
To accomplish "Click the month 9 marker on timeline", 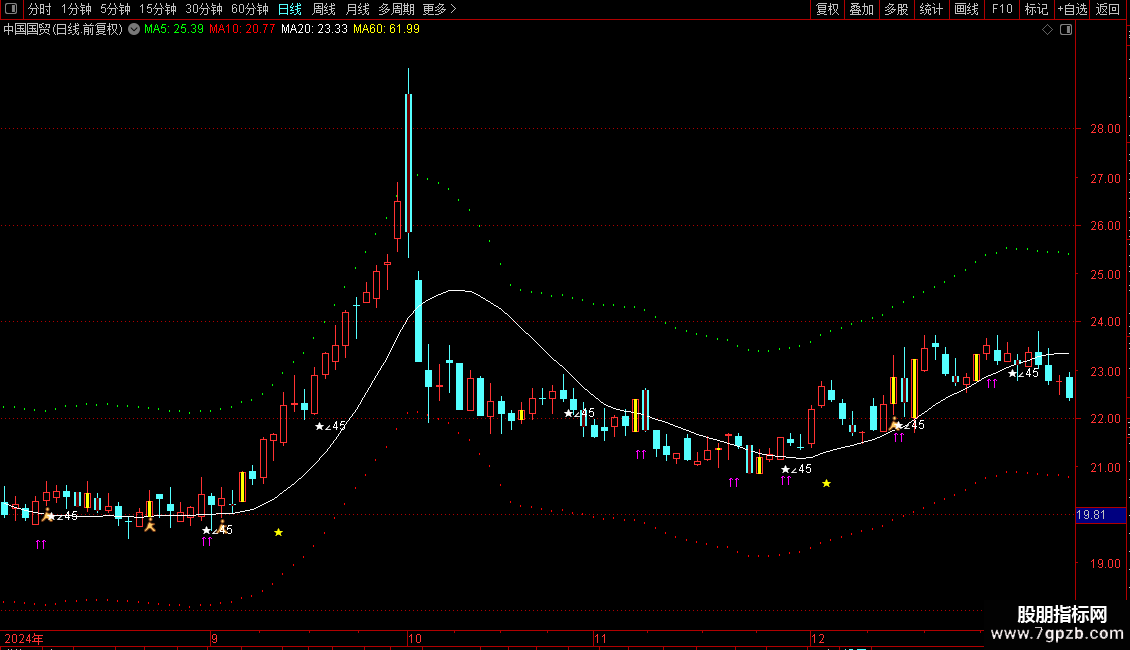I will click(x=214, y=639).
